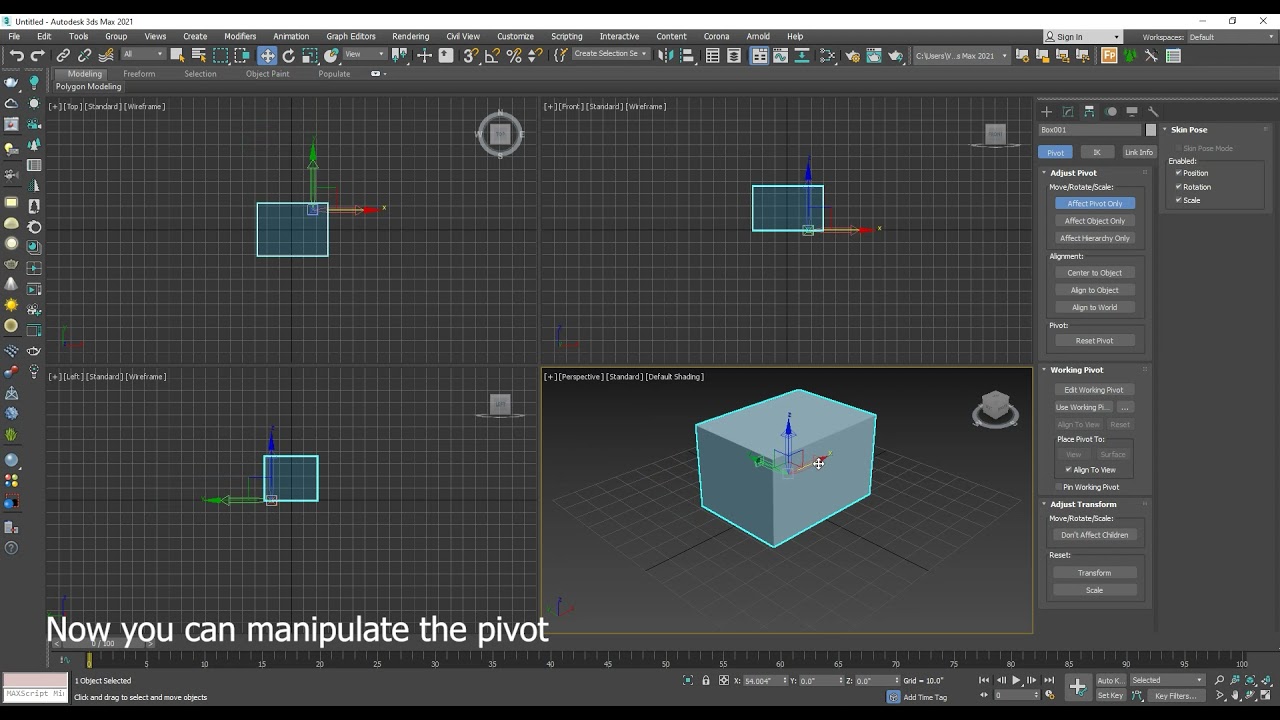
Task: Collapse the Working Pivot rollout
Action: tap(1076, 370)
